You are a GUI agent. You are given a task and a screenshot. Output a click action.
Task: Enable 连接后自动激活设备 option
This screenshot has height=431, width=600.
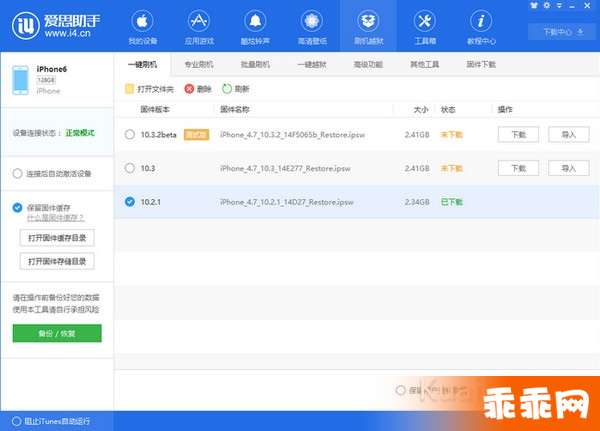[x=17, y=173]
